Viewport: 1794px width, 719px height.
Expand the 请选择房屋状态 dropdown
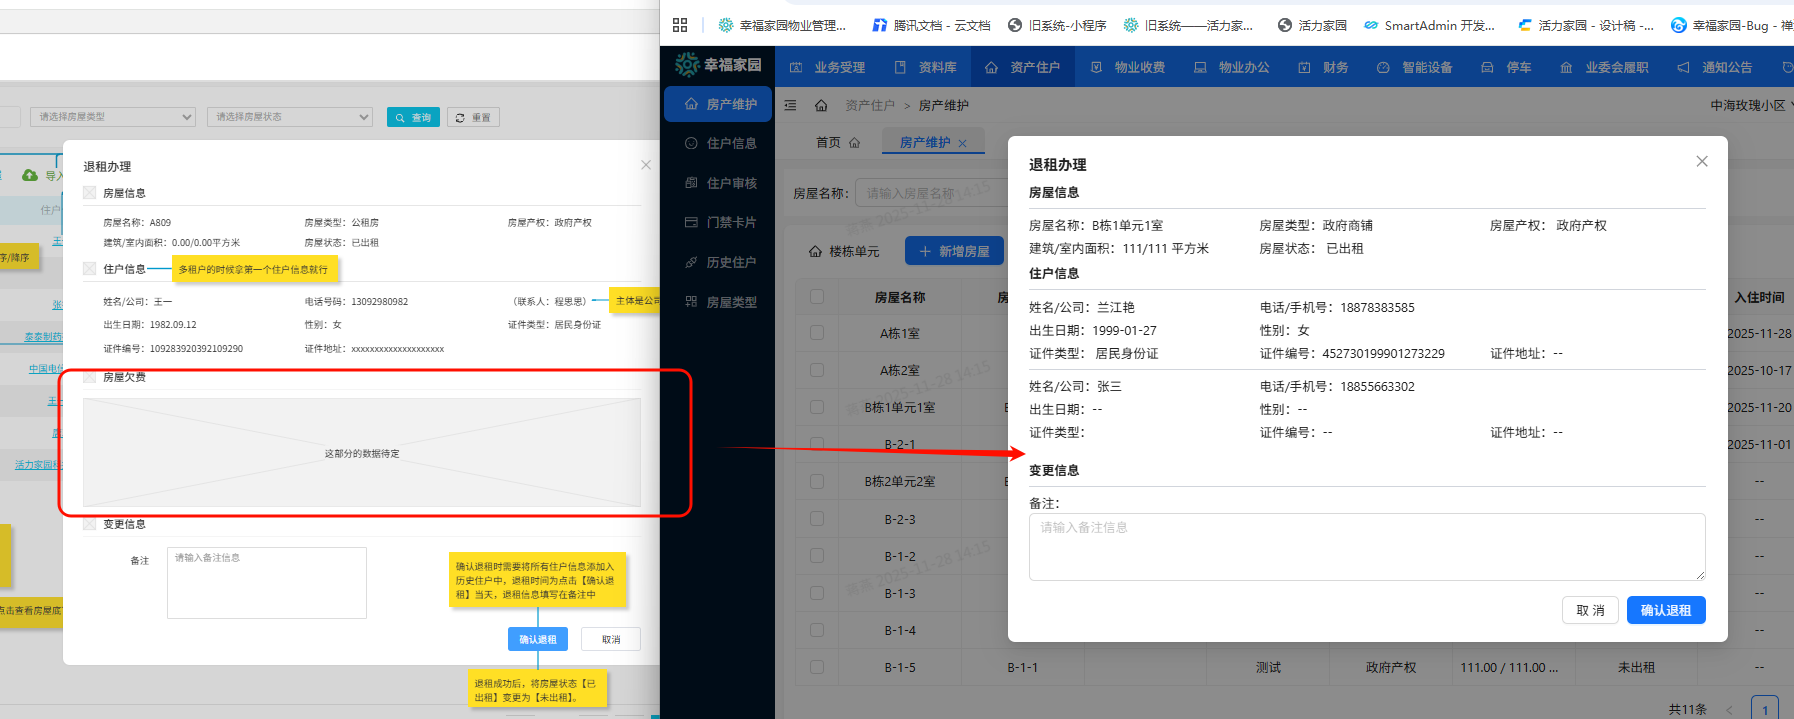290,117
